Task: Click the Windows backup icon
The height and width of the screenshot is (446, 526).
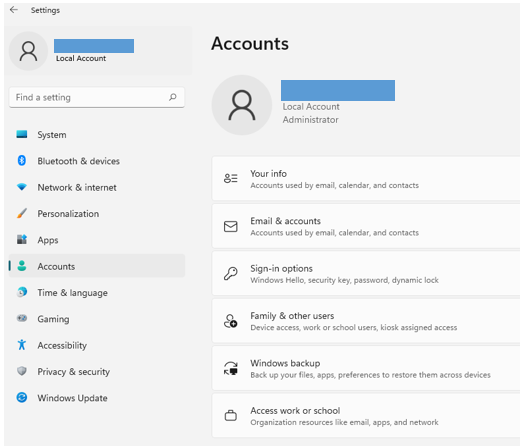Action: click(231, 368)
